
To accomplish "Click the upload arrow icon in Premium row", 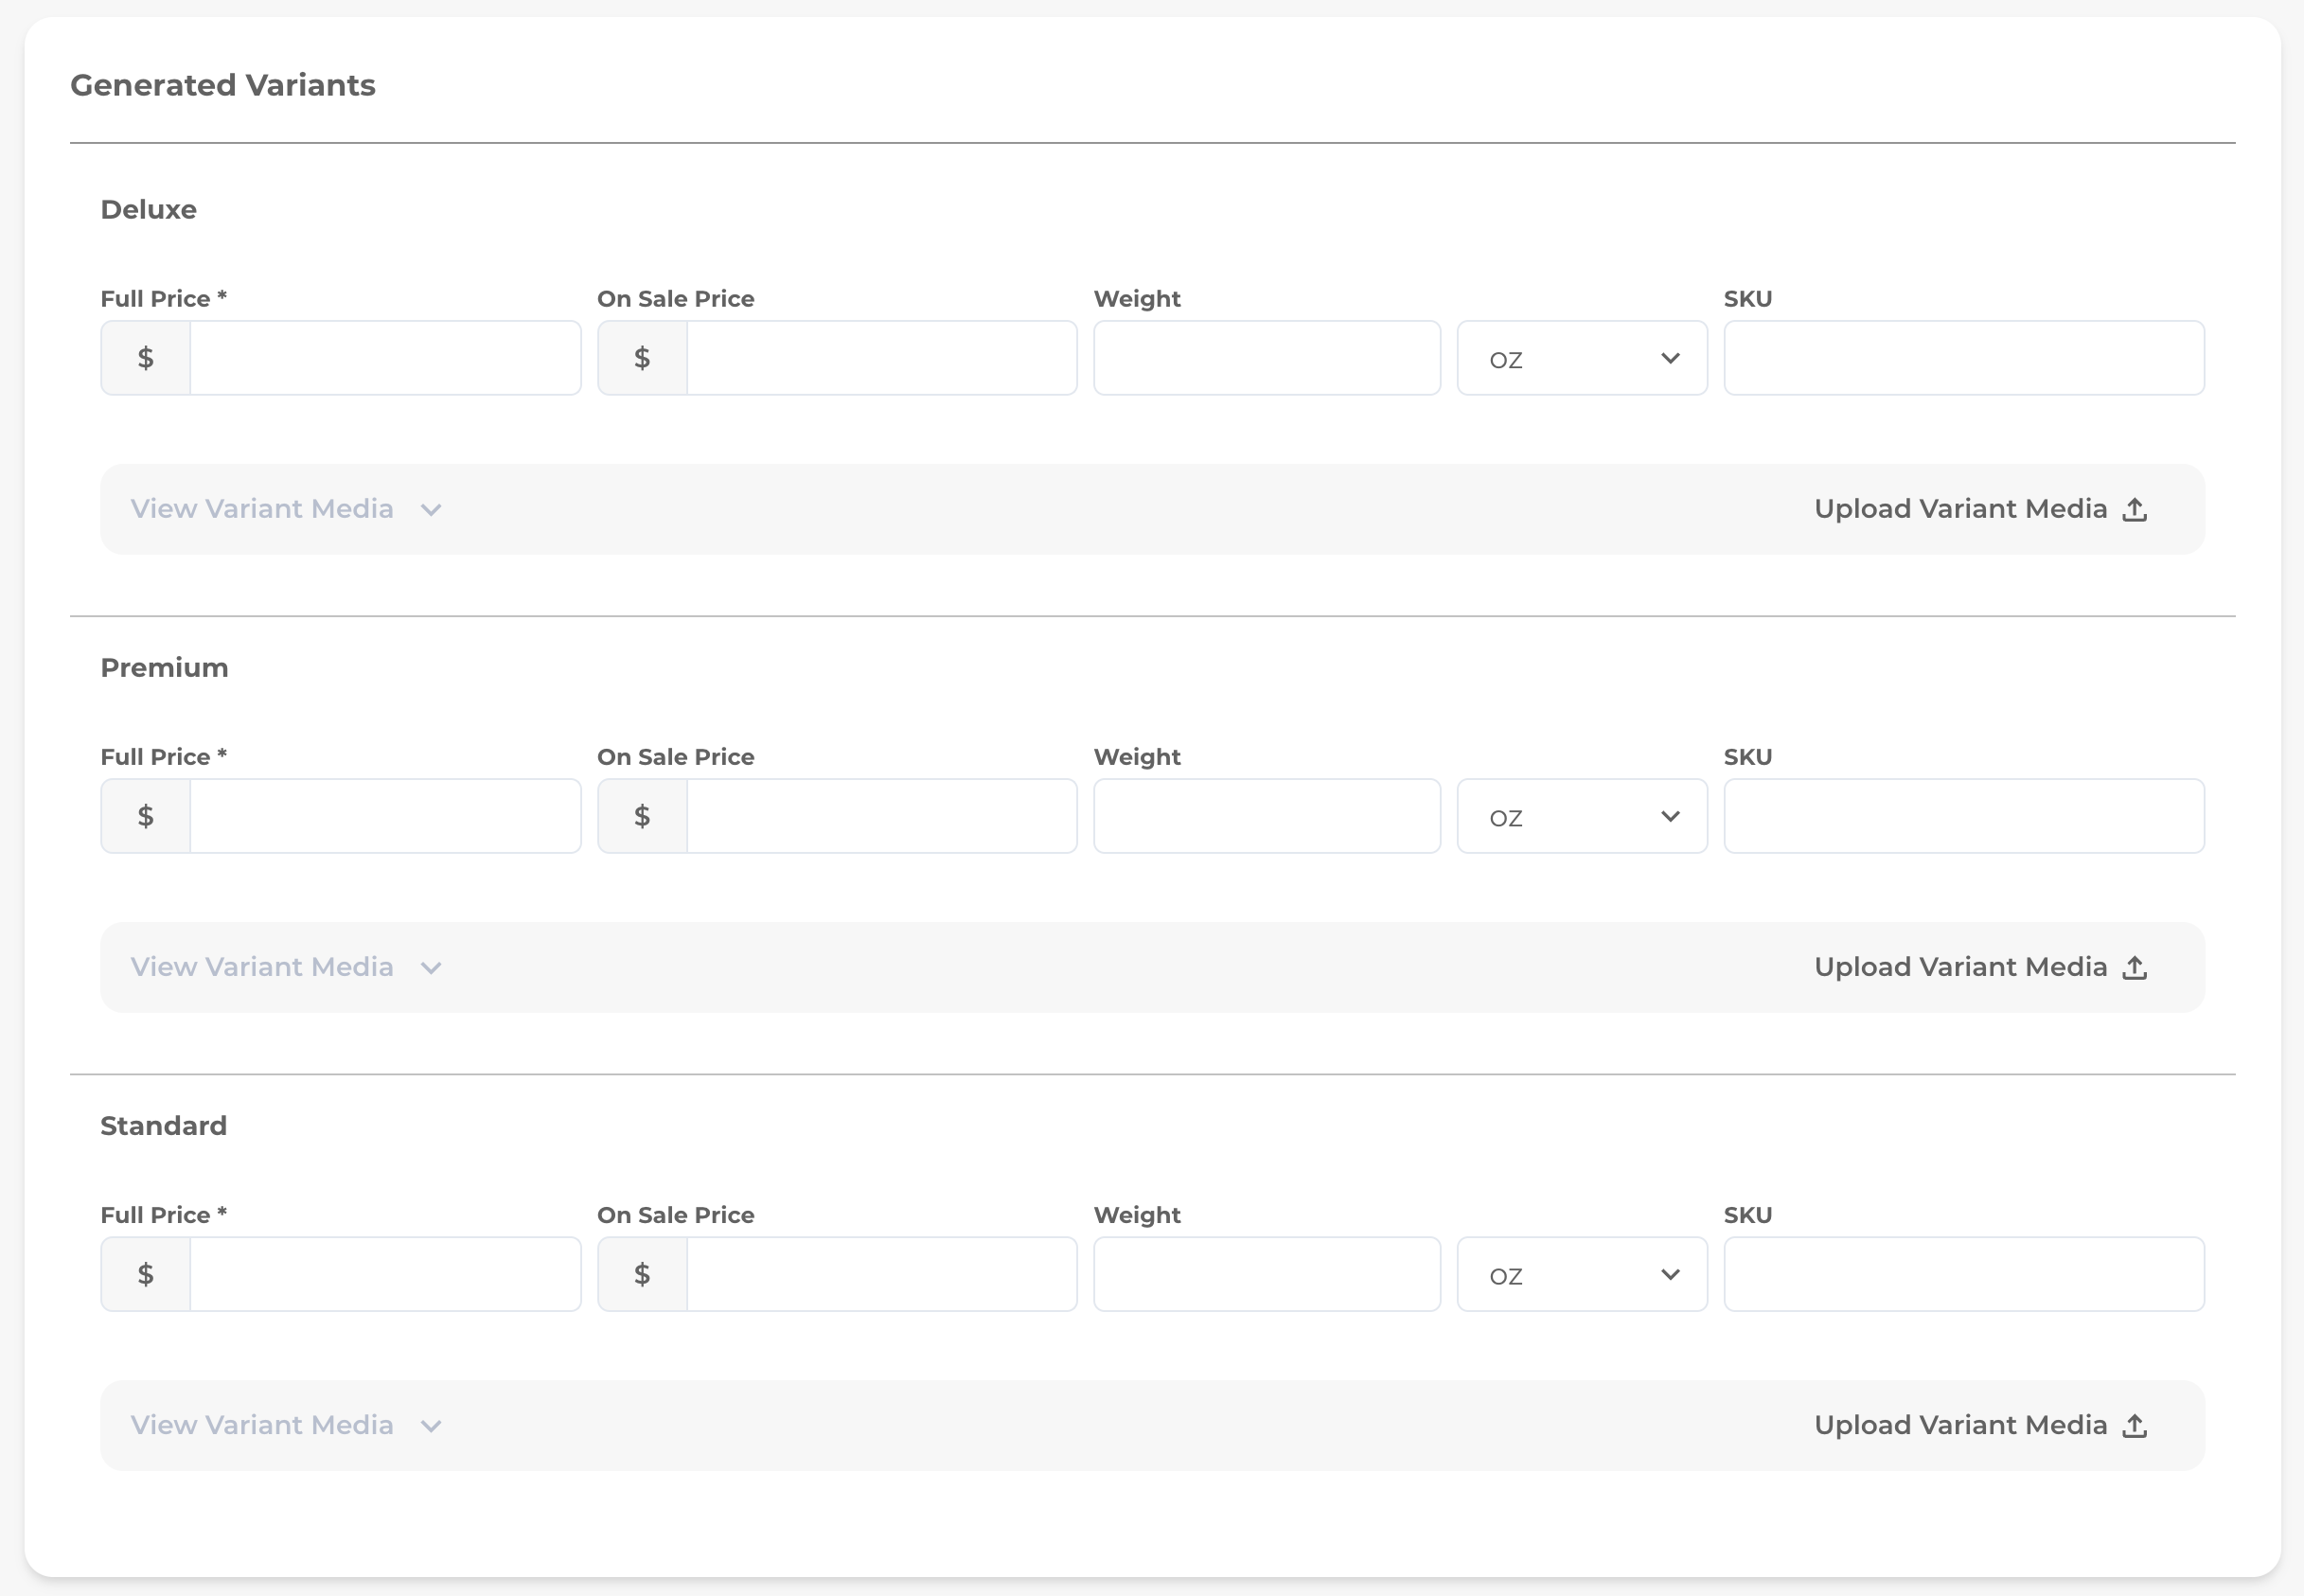I will (x=2135, y=968).
